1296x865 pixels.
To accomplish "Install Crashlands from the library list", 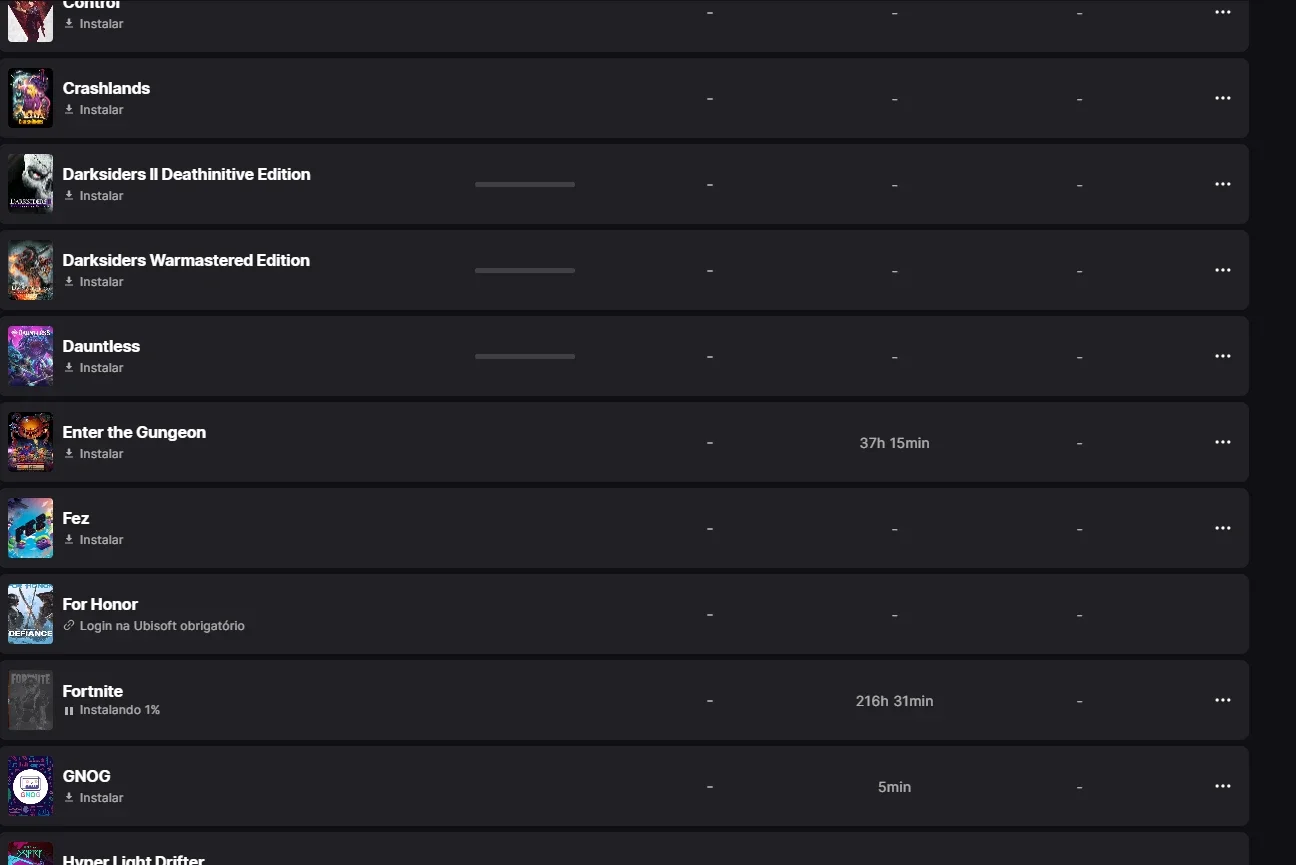I will (93, 110).
